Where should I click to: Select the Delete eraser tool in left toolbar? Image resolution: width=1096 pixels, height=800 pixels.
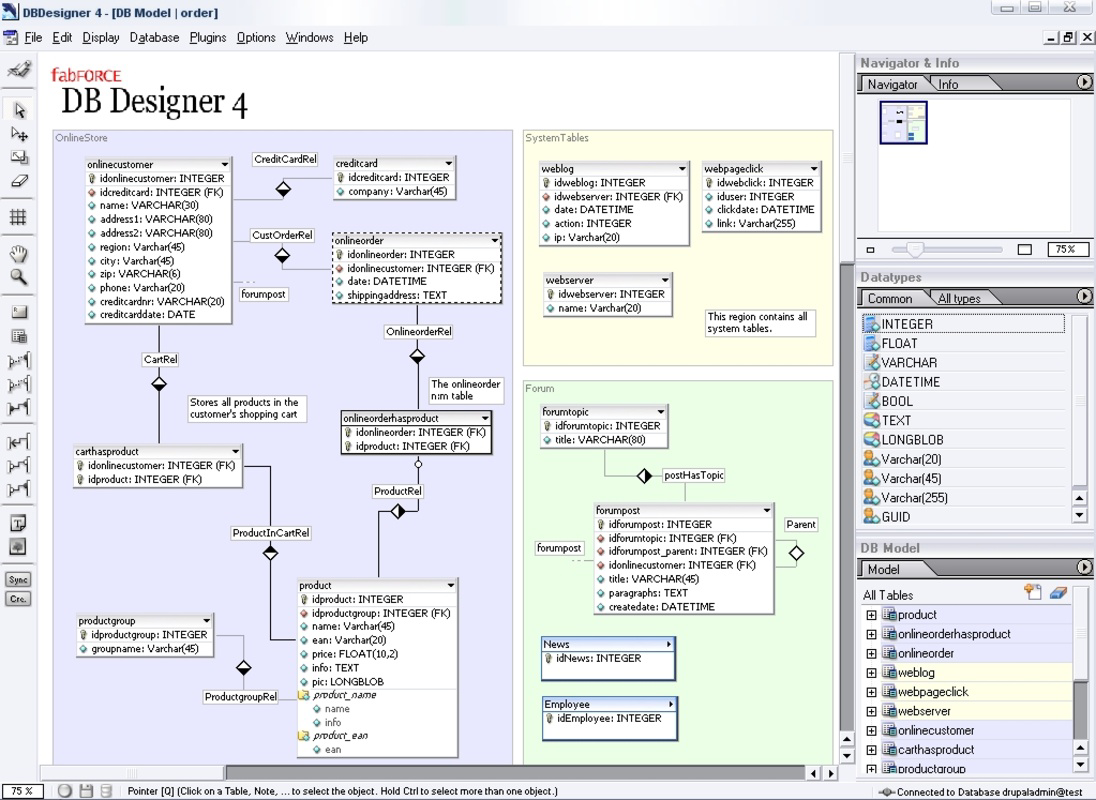tap(19, 181)
